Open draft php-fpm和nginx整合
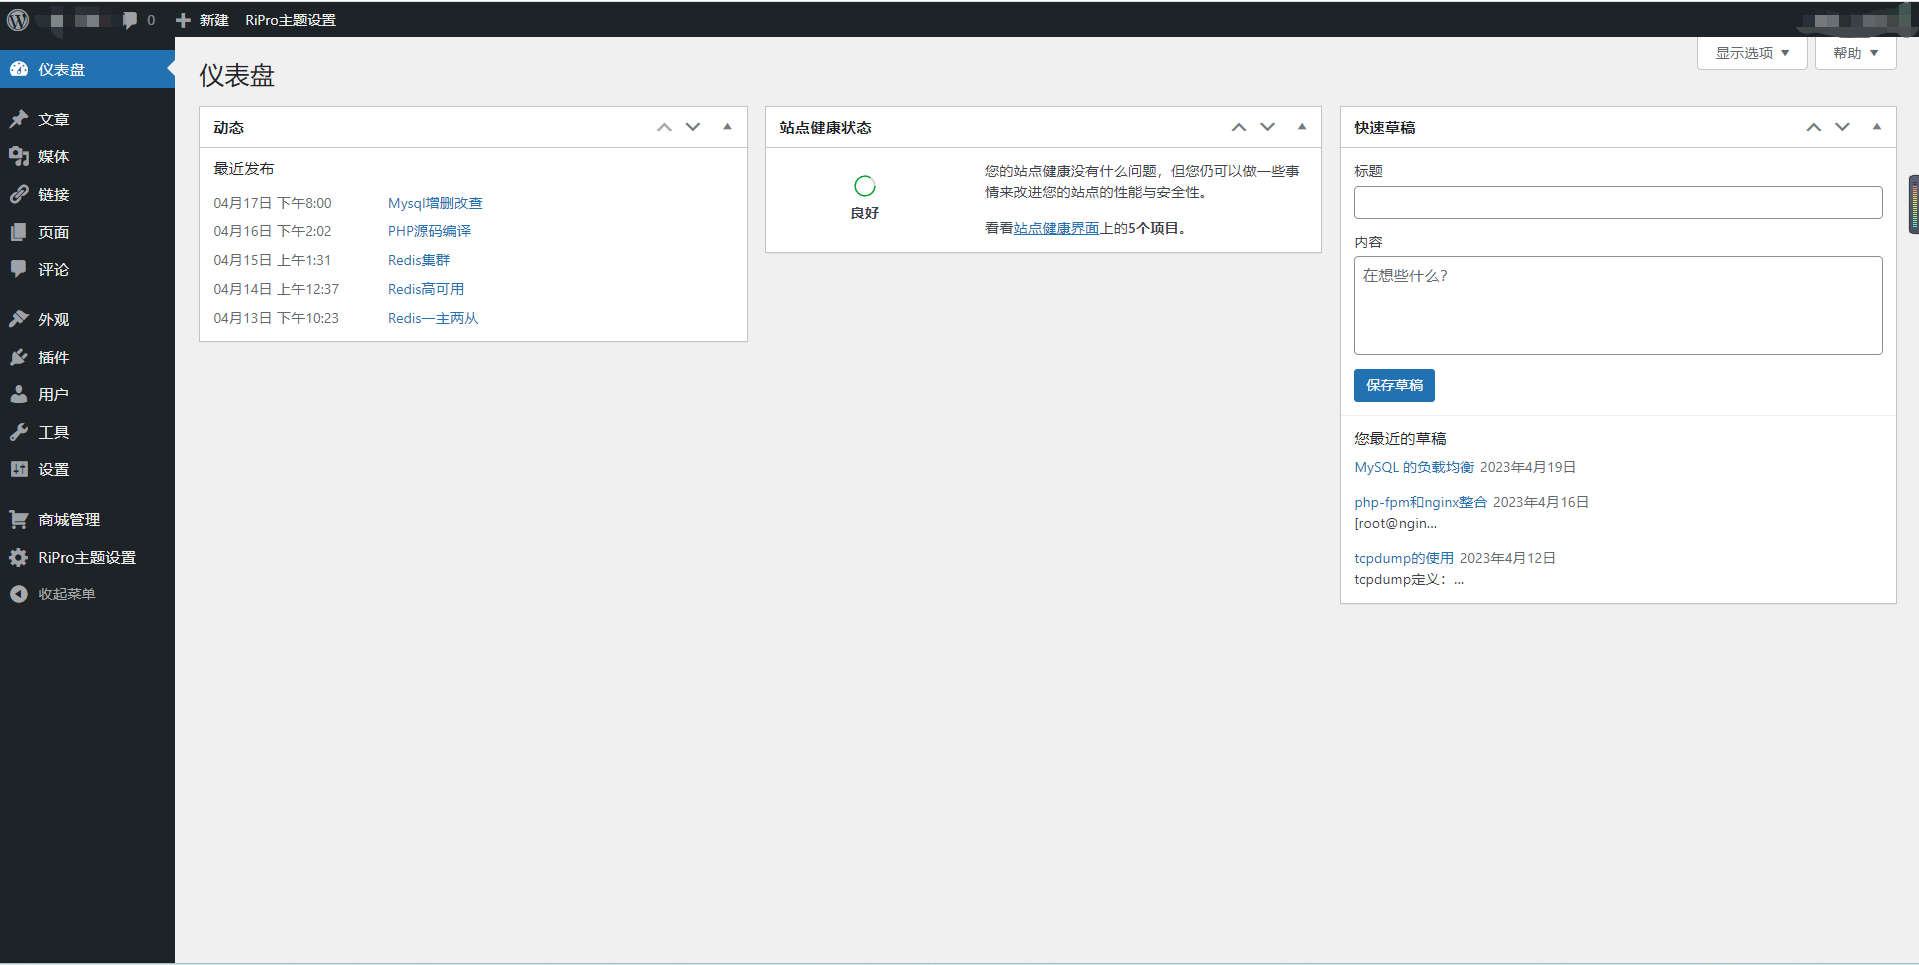Image resolution: width=1919 pixels, height=965 pixels. pyautogui.click(x=1420, y=502)
